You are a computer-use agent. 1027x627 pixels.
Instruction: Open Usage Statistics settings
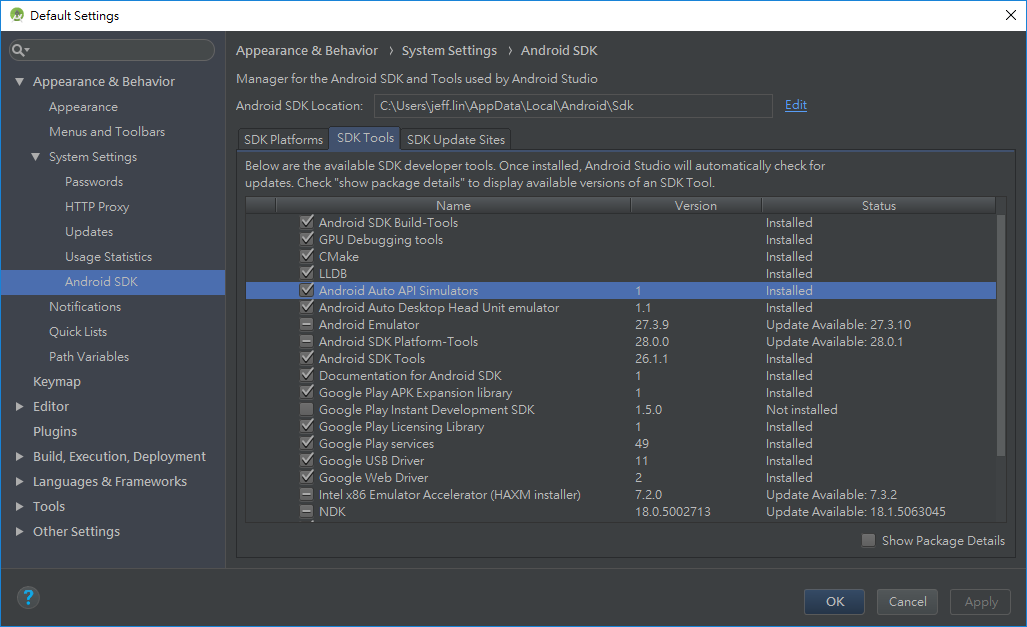108,257
